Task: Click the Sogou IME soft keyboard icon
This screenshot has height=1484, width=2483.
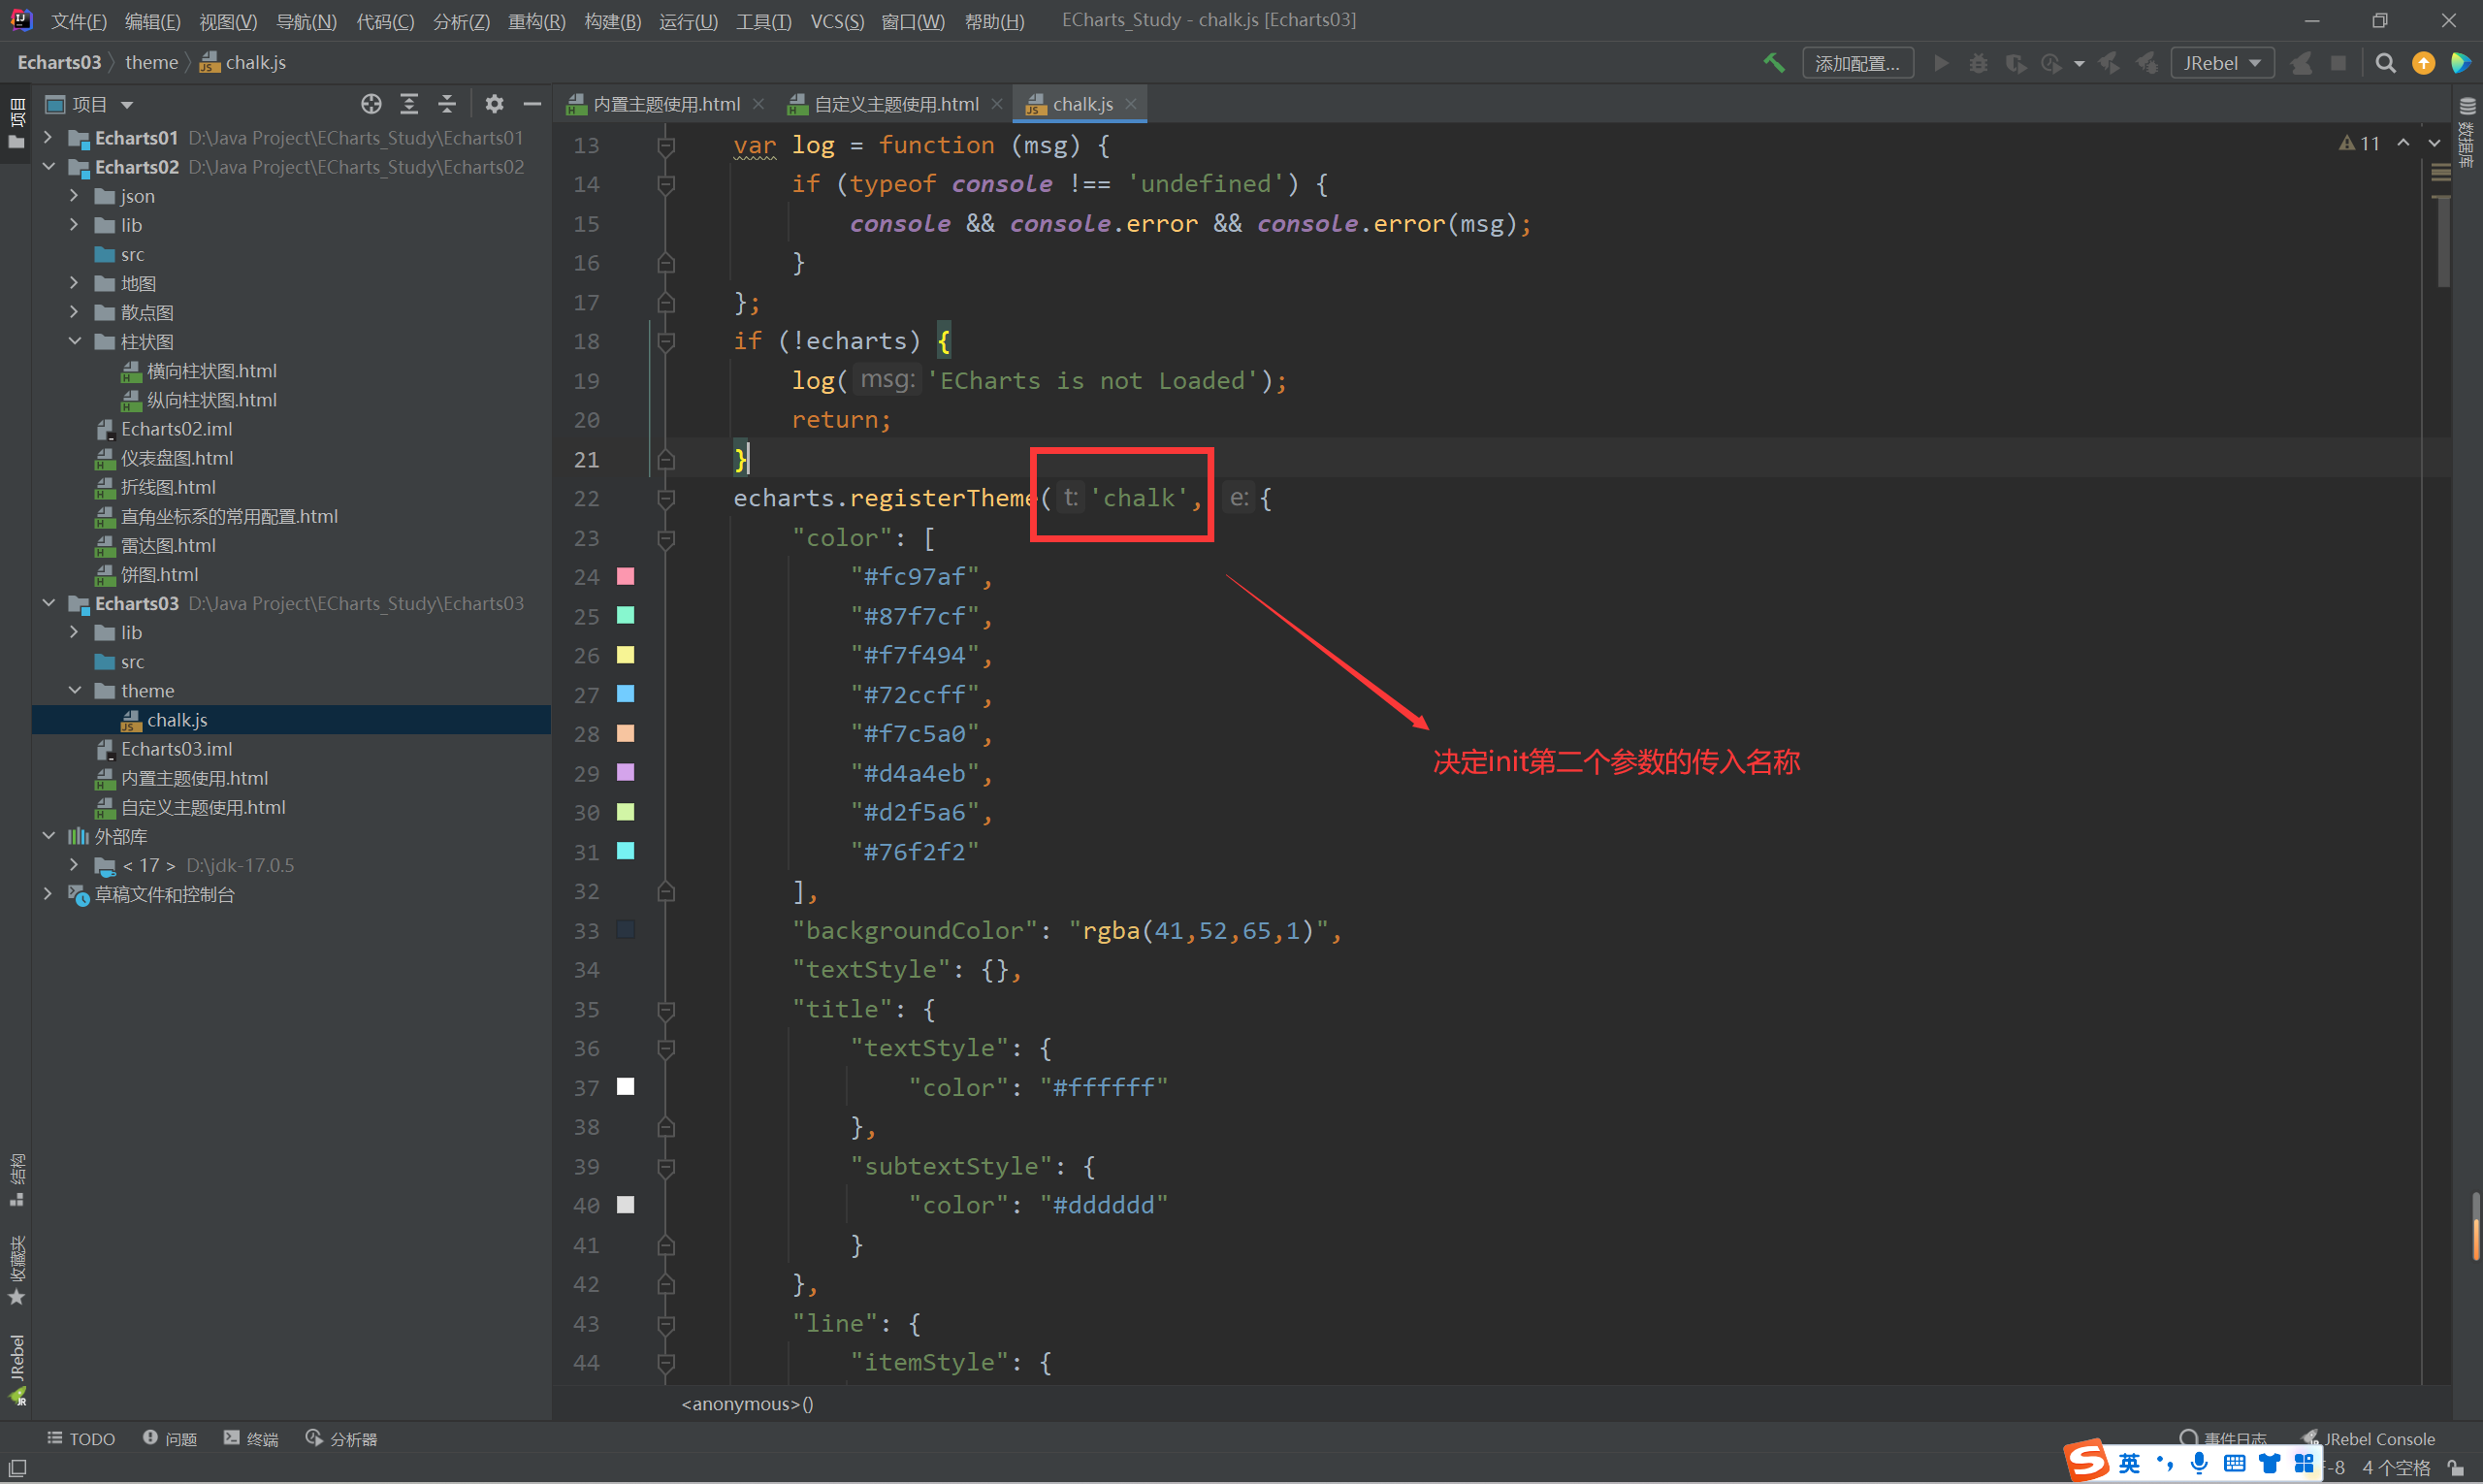Action: click(2234, 1463)
